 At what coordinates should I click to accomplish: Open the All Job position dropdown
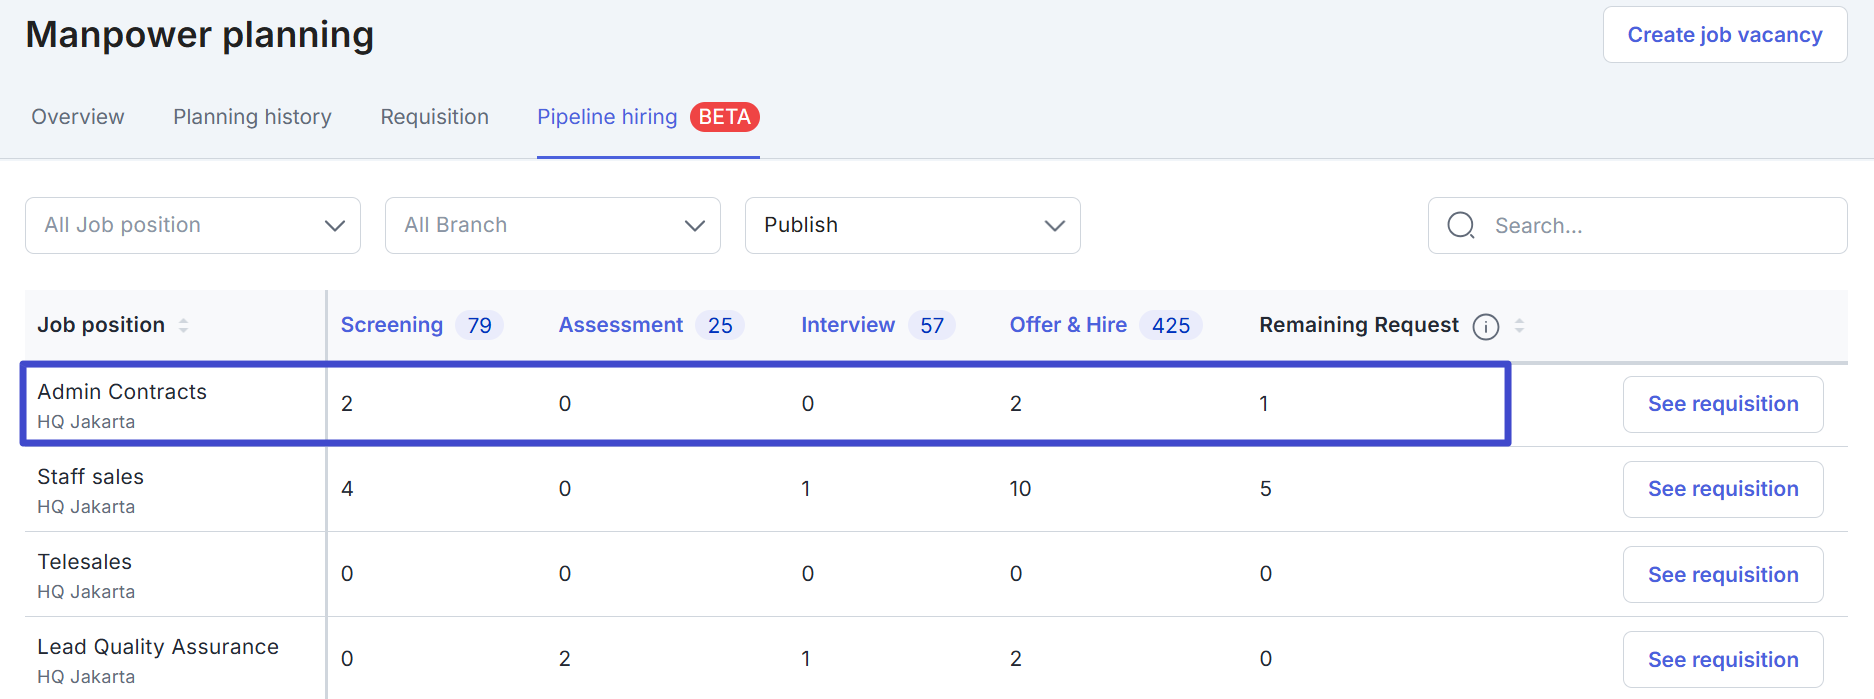pos(193,225)
